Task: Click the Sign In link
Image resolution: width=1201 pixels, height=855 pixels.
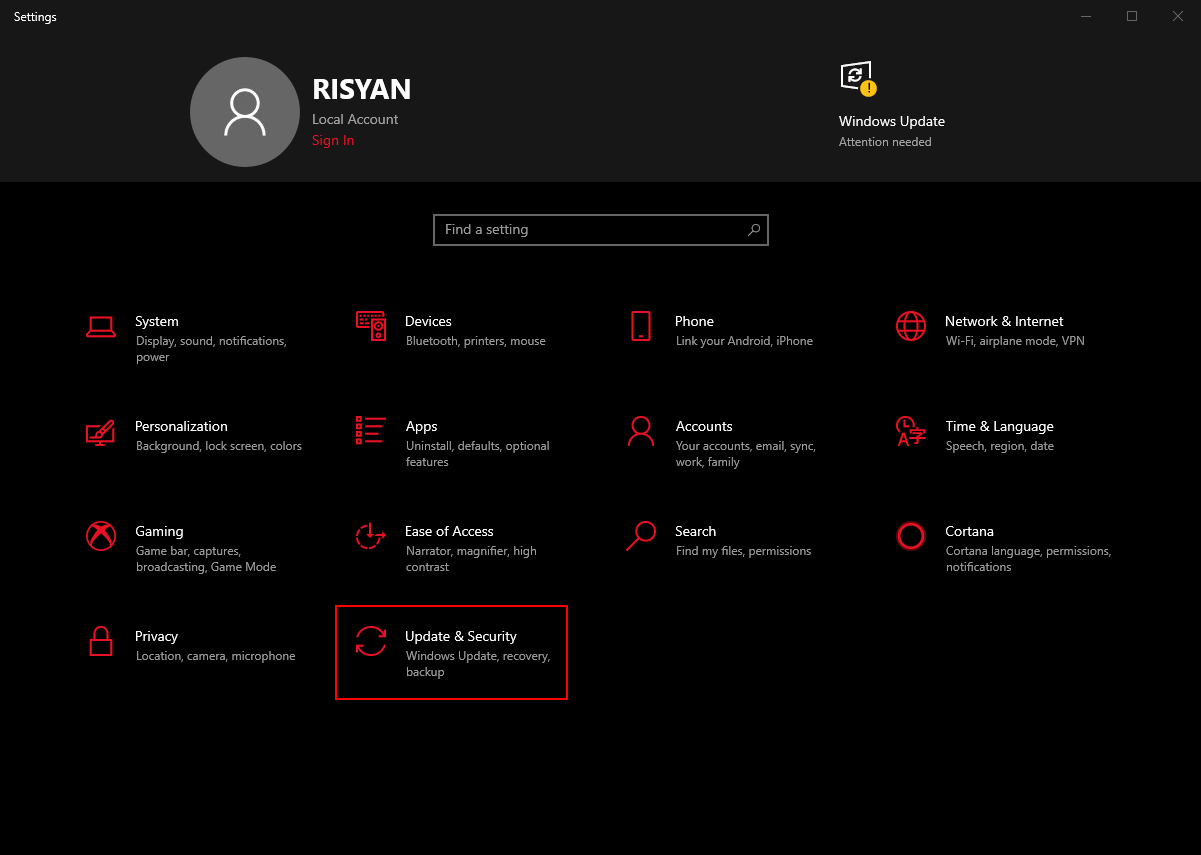Action: click(333, 140)
